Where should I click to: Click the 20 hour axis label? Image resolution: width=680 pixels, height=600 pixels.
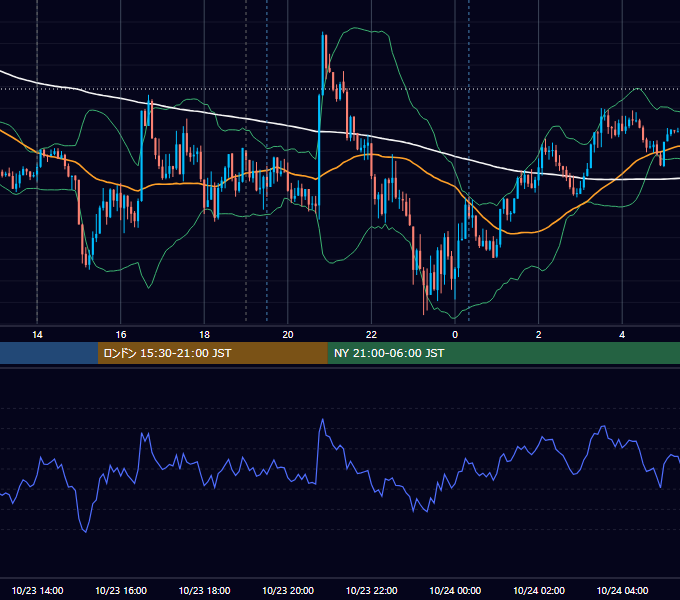(288, 335)
